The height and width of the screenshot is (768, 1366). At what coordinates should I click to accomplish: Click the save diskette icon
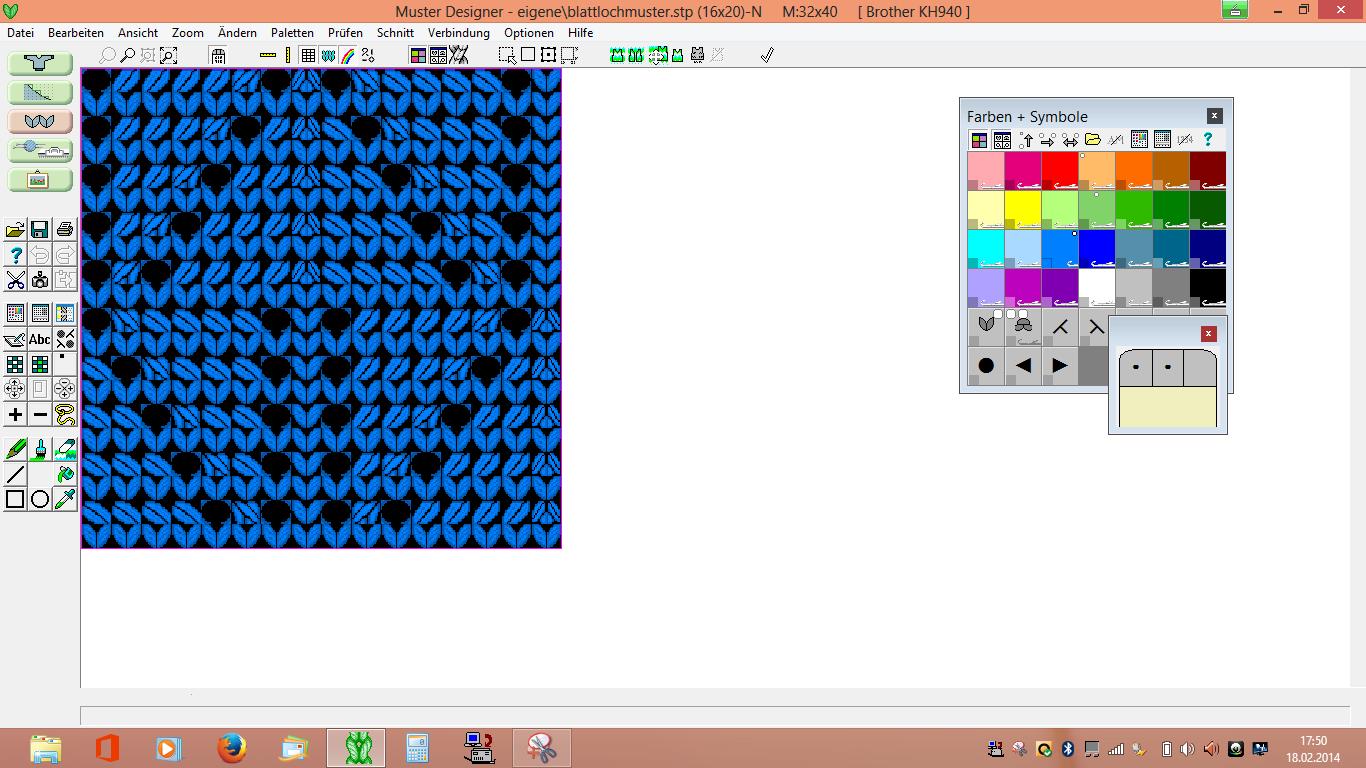coord(39,230)
